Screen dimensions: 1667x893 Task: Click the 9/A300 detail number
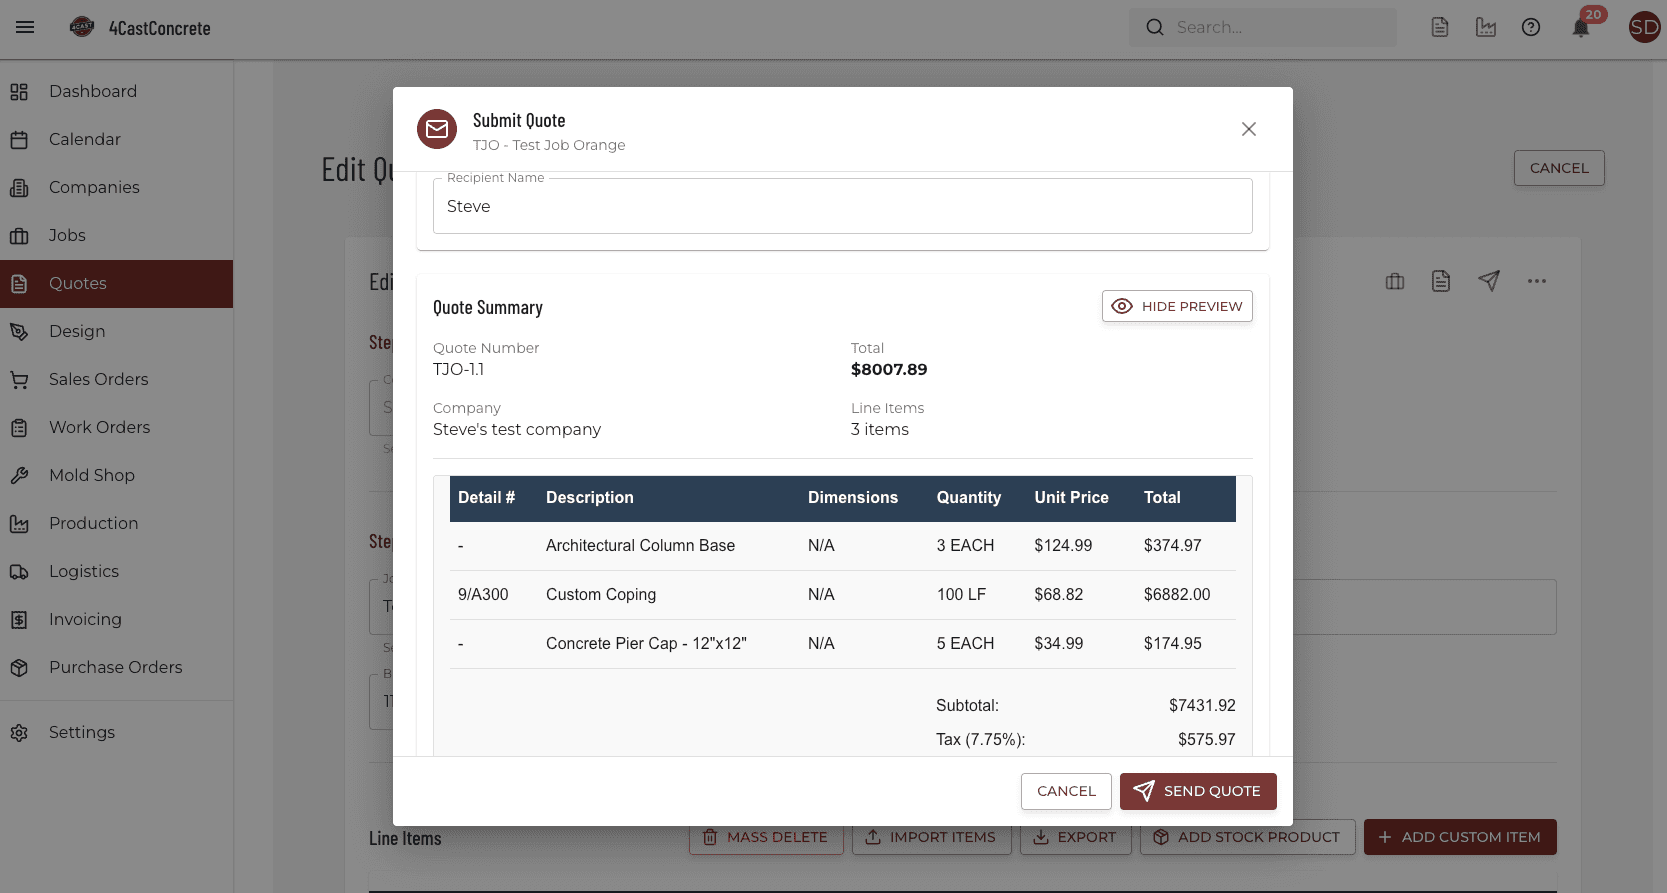pyautogui.click(x=483, y=595)
